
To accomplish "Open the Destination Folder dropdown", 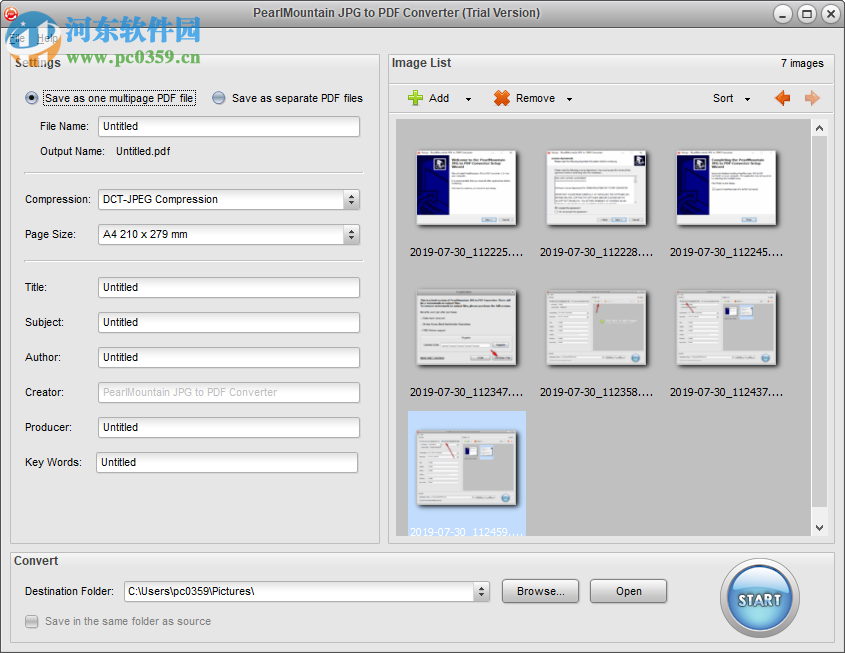I will pyautogui.click(x=480, y=591).
